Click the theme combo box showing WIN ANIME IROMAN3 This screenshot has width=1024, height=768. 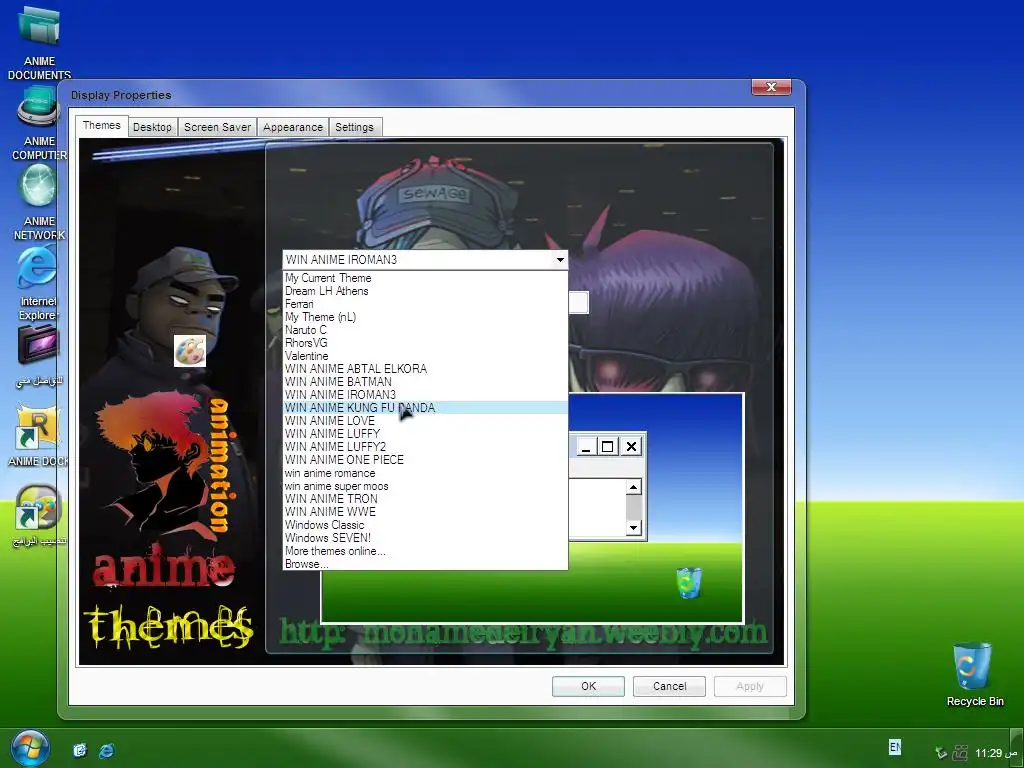coord(425,260)
